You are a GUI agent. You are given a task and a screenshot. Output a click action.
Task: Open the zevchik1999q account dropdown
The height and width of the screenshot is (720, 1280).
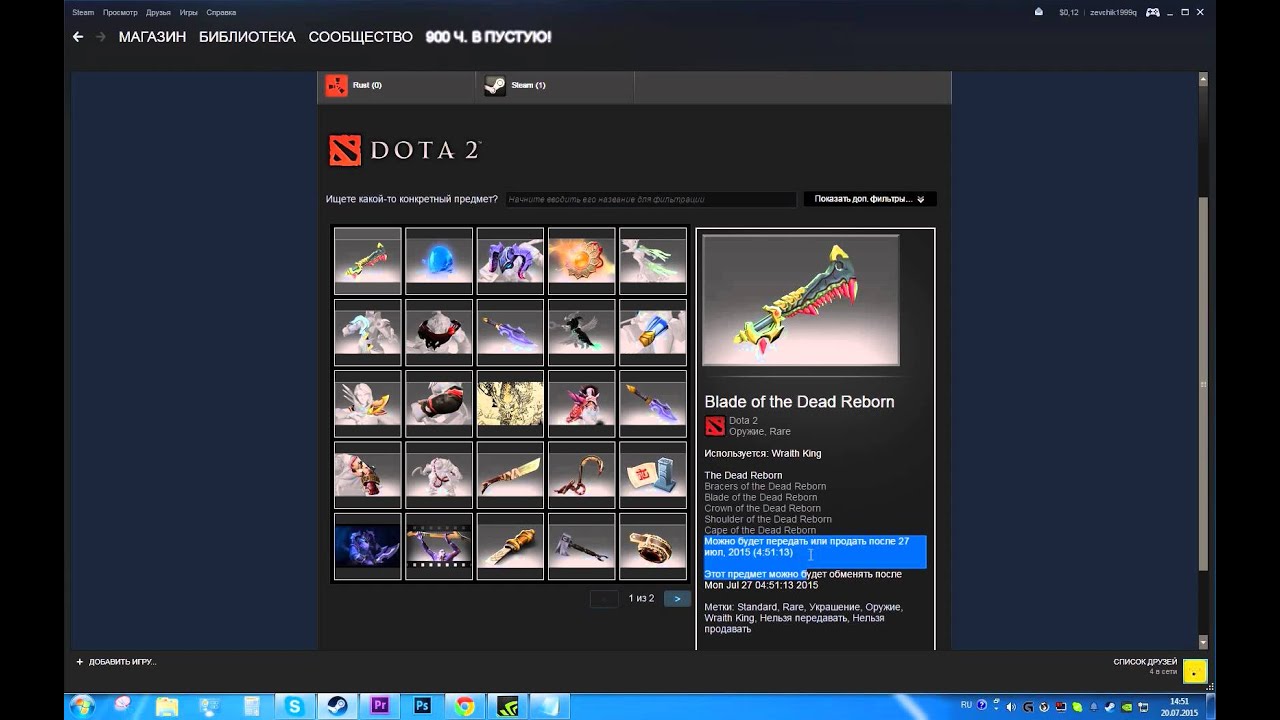pyautogui.click(x=1113, y=12)
